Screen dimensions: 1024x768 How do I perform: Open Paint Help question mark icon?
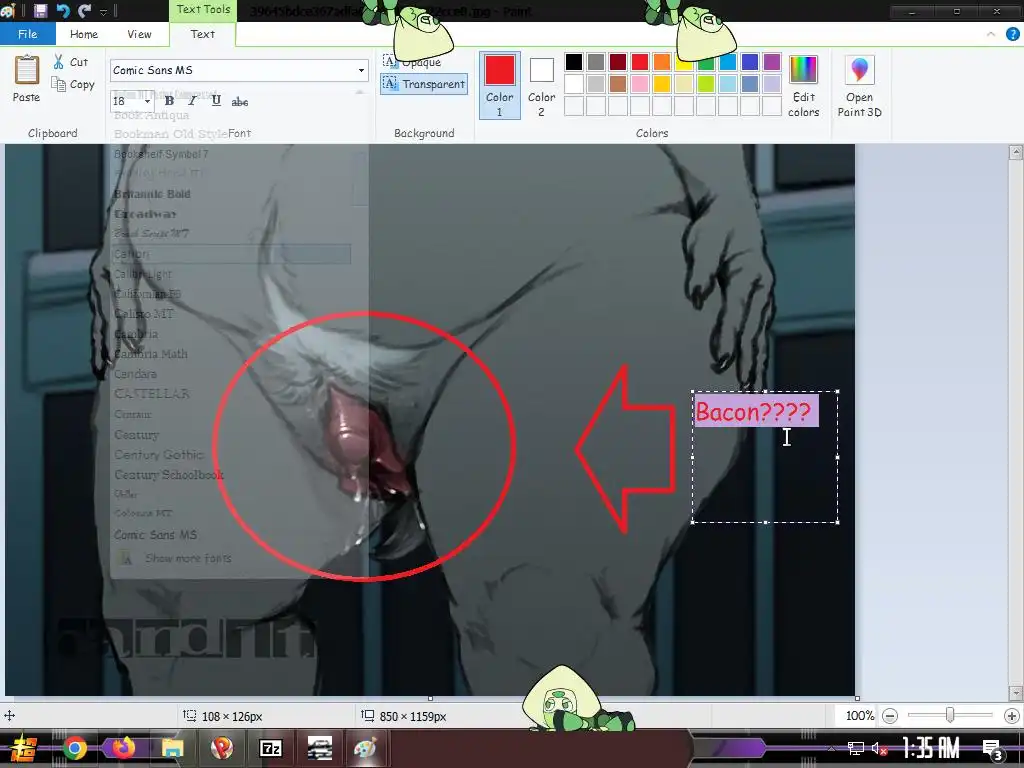click(x=1012, y=34)
